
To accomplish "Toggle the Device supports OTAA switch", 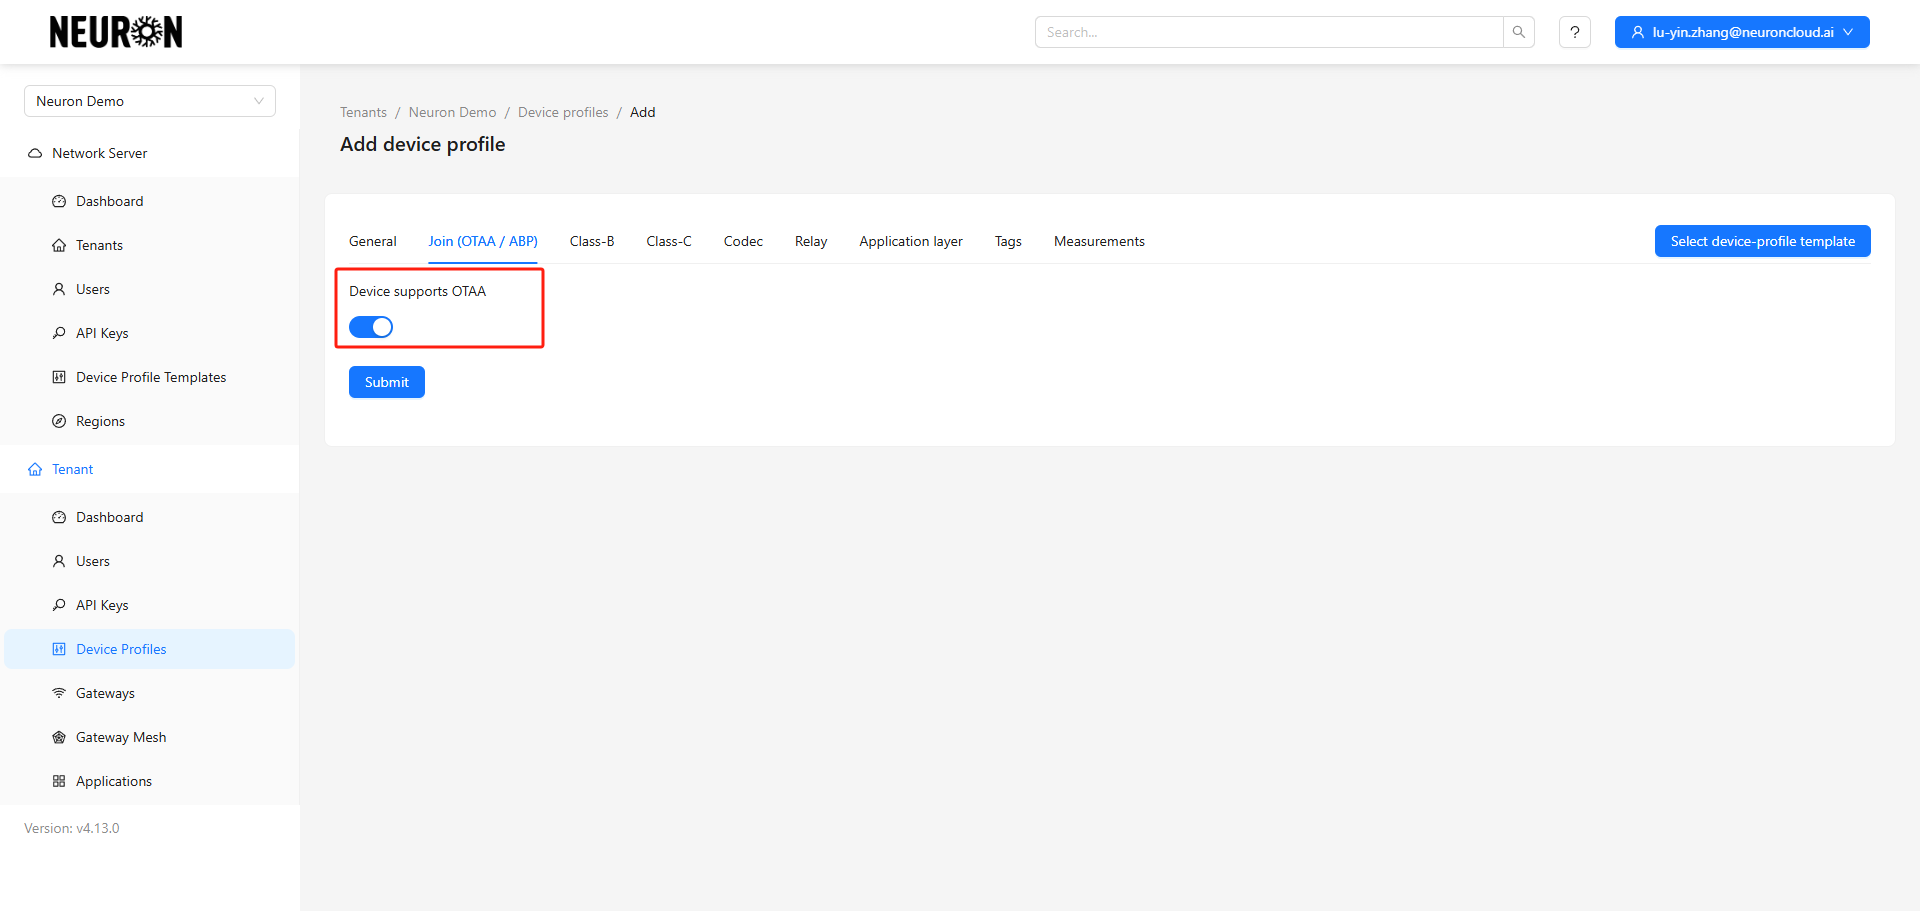I will pyautogui.click(x=371, y=327).
